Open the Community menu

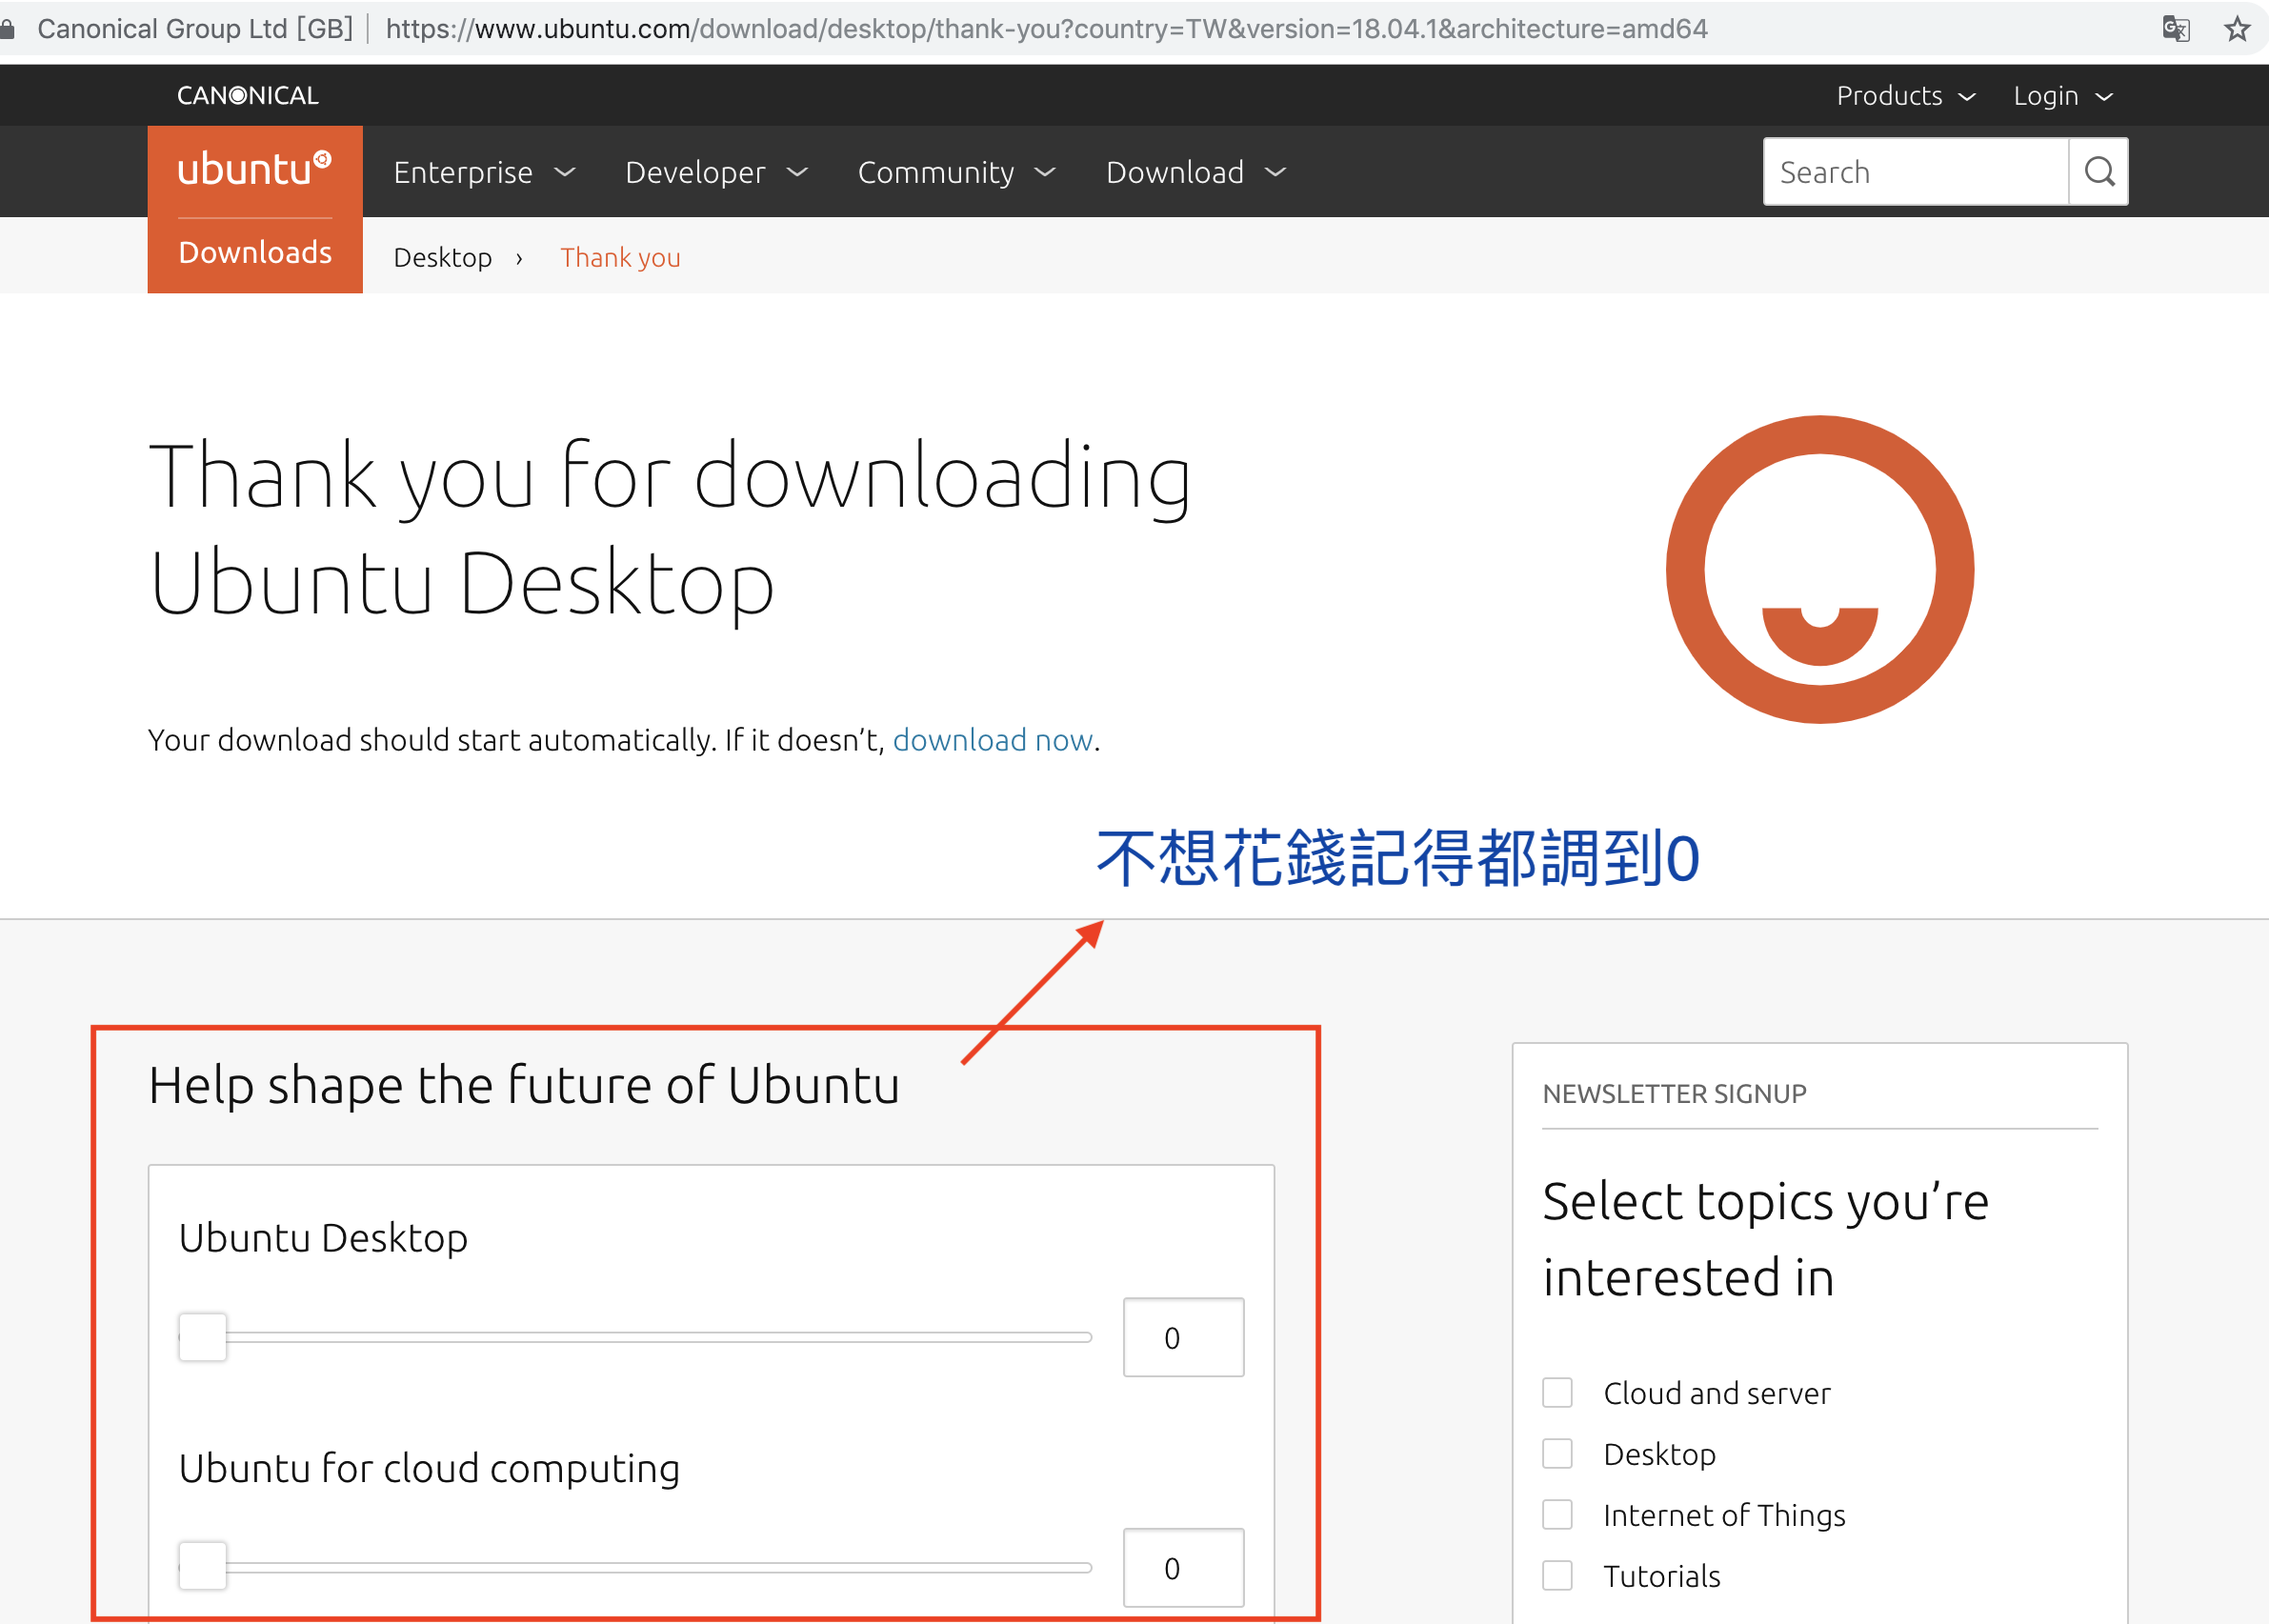pos(957,172)
